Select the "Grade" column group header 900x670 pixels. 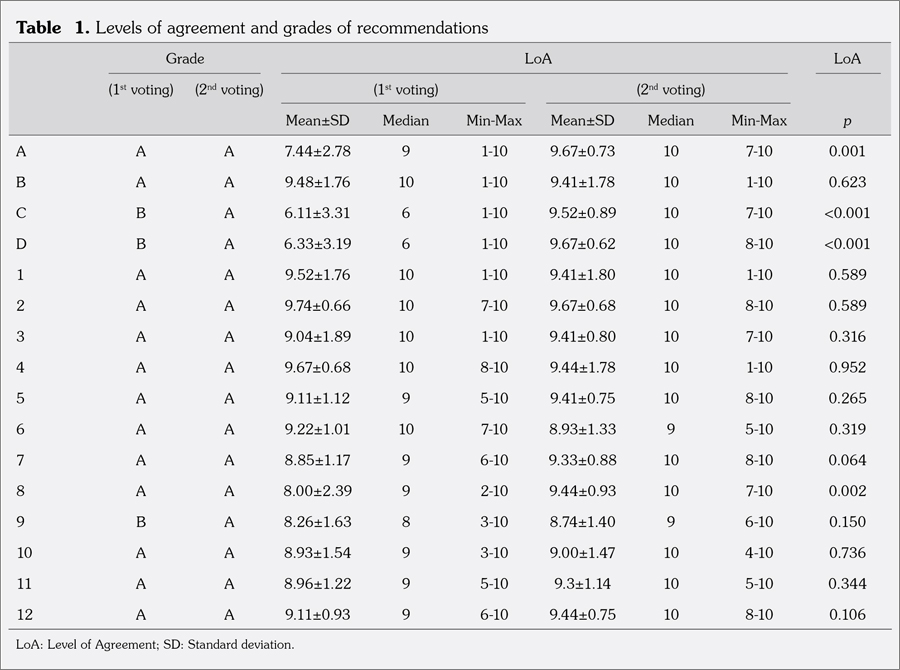[184, 59]
